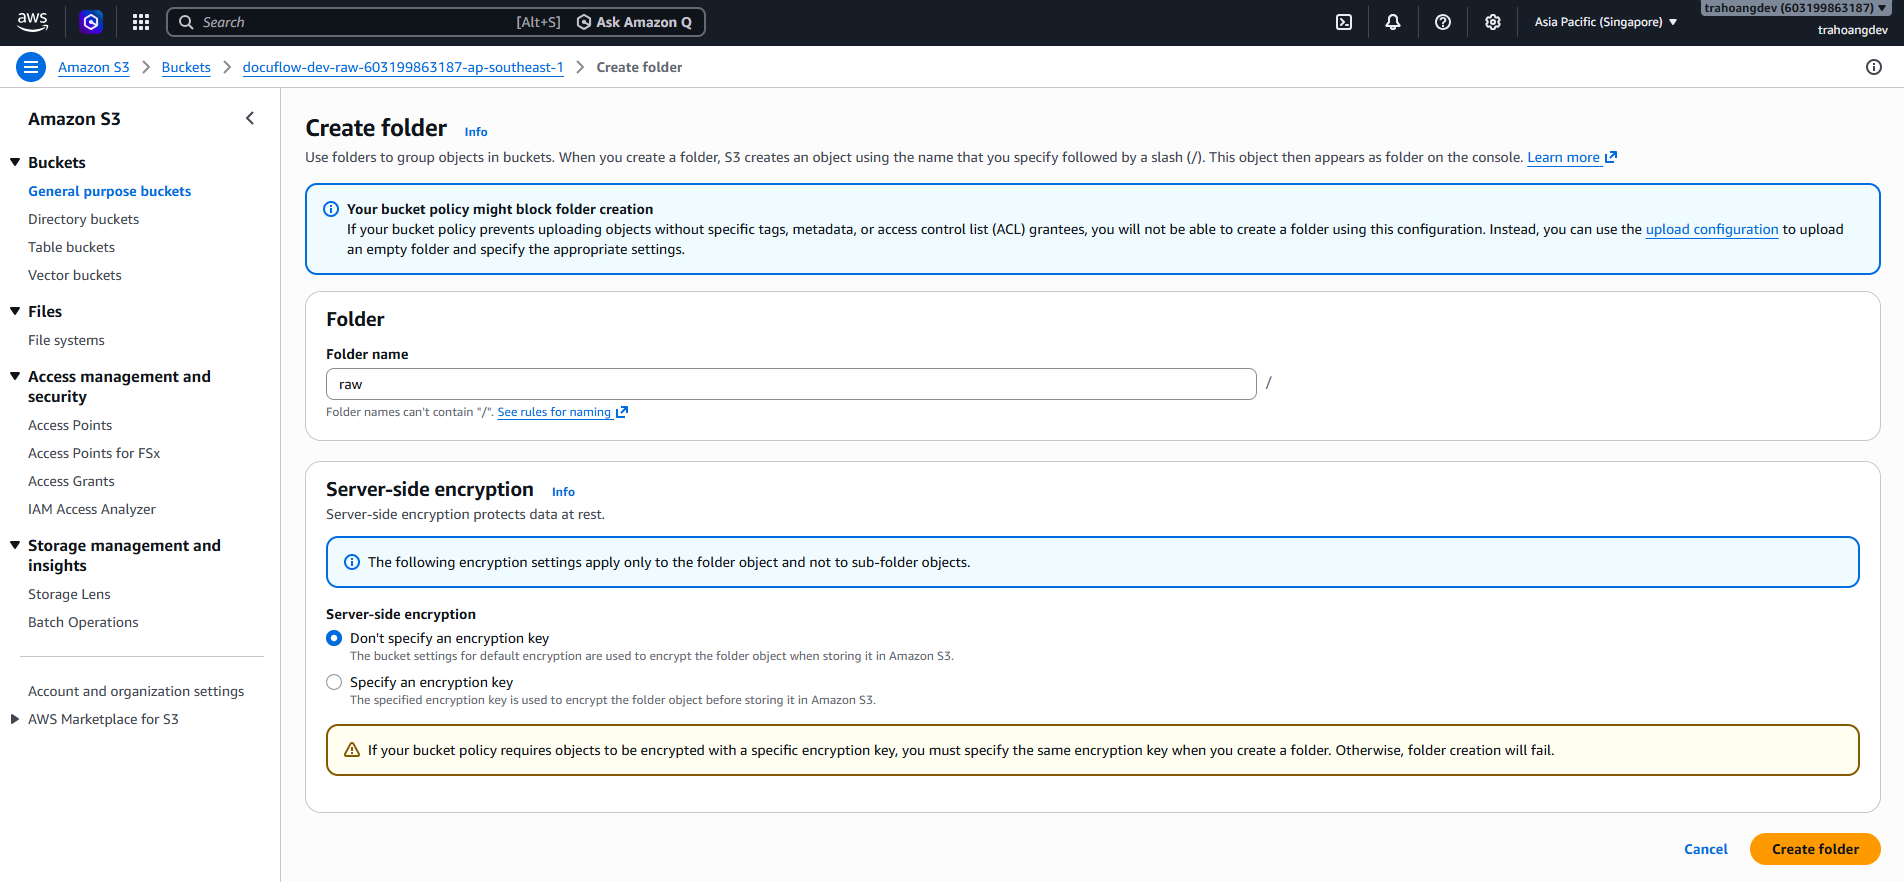This screenshot has height=882, width=1904.
Task: Open See rules for naming link
Action: coord(563,412)
